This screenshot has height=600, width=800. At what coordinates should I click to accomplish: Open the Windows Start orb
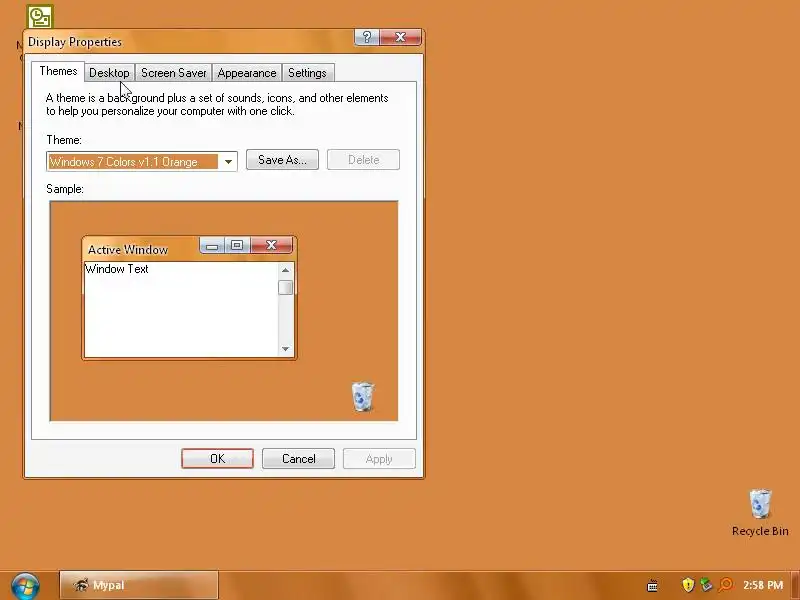click(25, 586)
